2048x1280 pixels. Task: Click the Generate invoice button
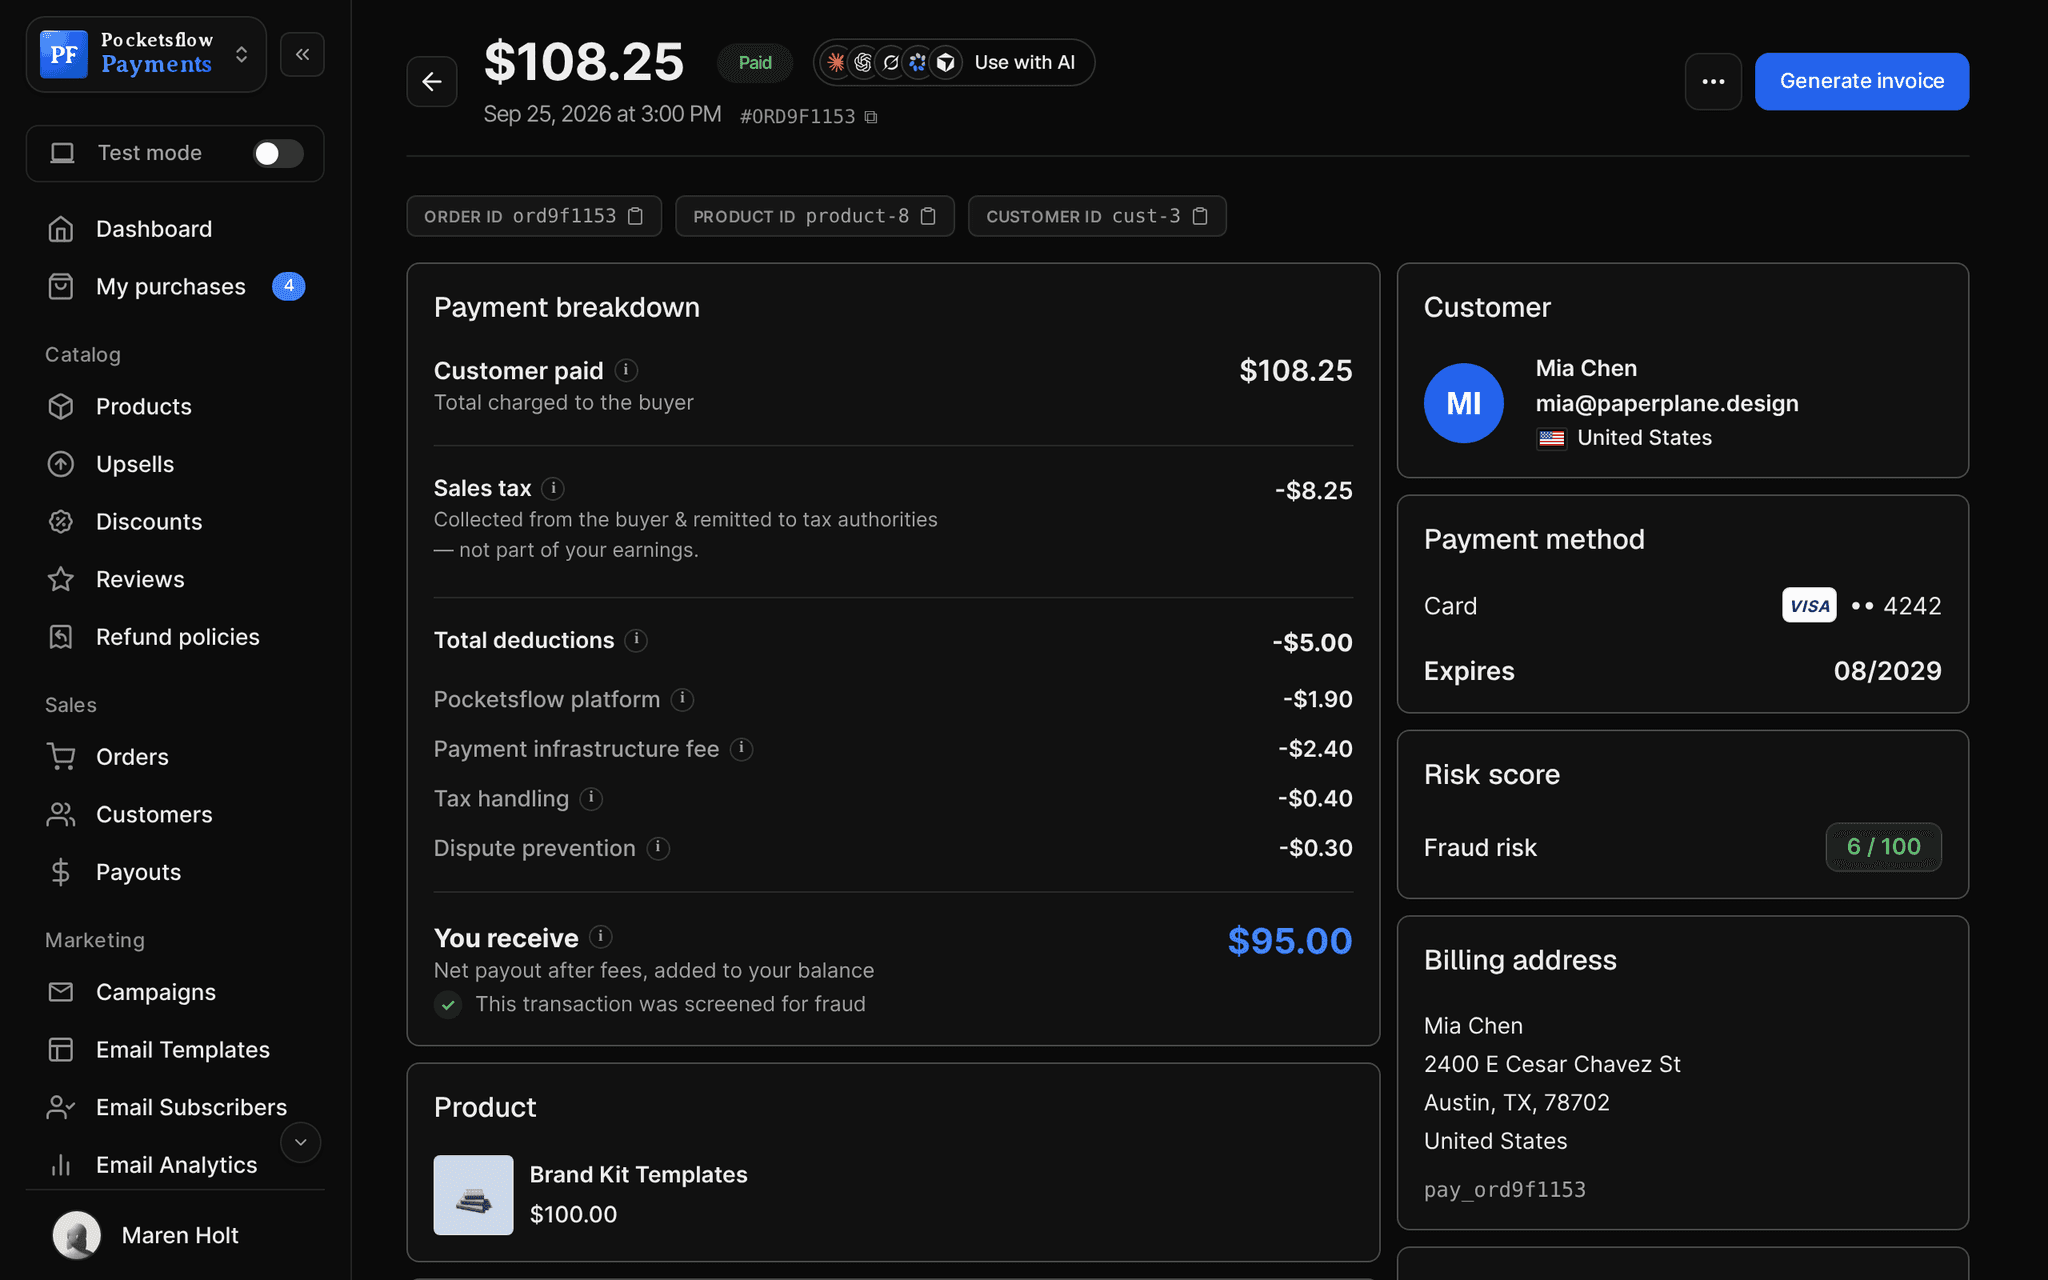(x=1862, y=82)
